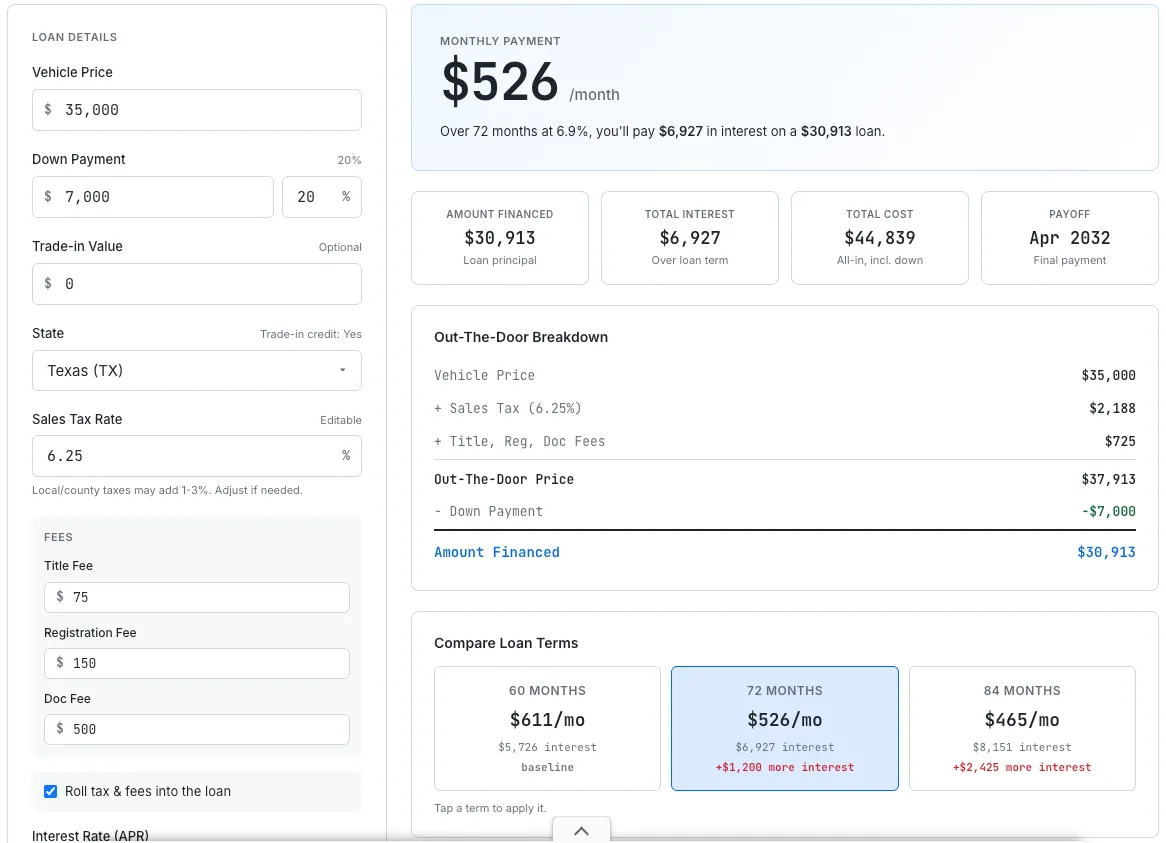Click the Amount Financed blue text
The width and height of the screenshot is (1166, 843).
497,551
